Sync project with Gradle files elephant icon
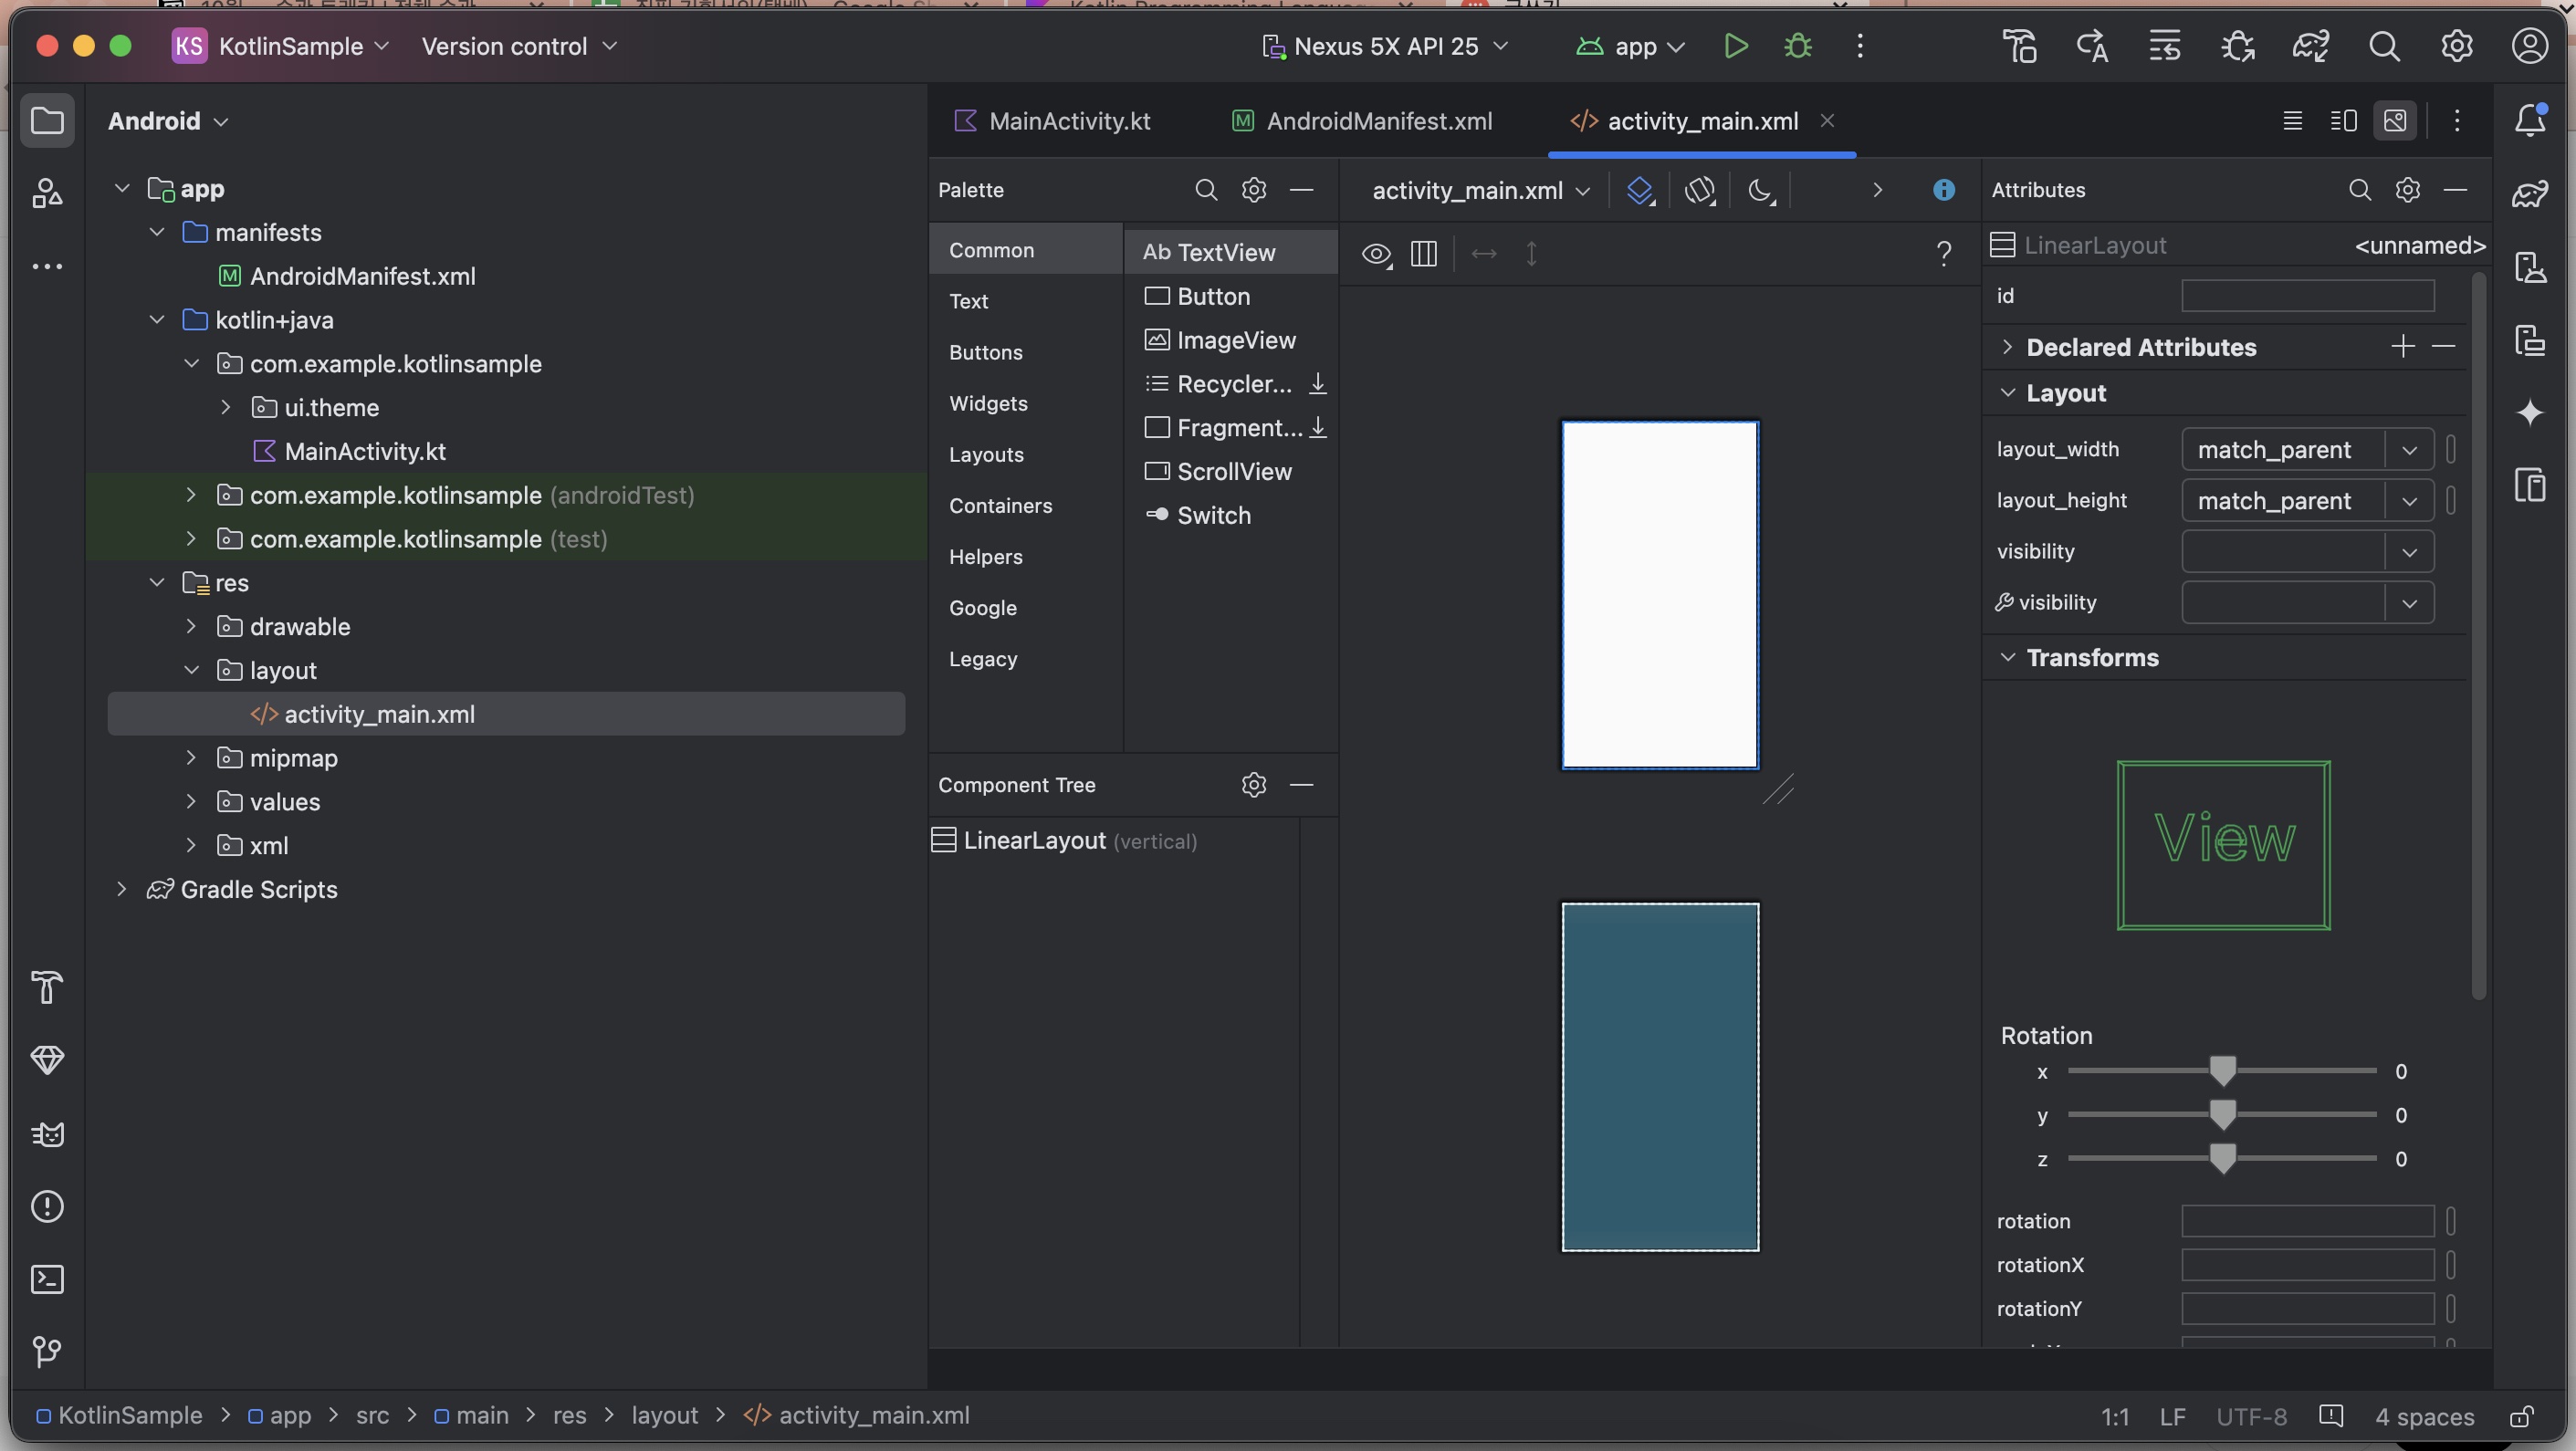 coord(2310,46)
